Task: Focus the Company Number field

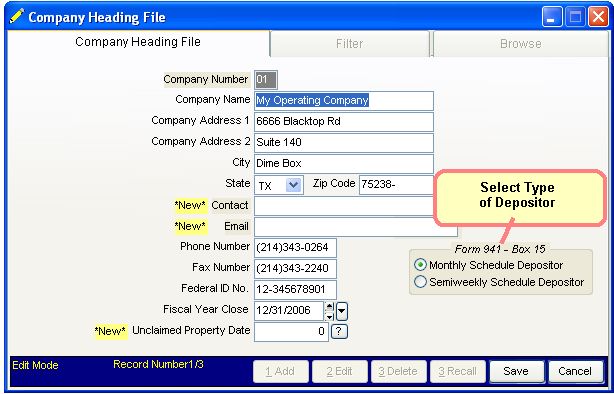Action: (266, 80)
